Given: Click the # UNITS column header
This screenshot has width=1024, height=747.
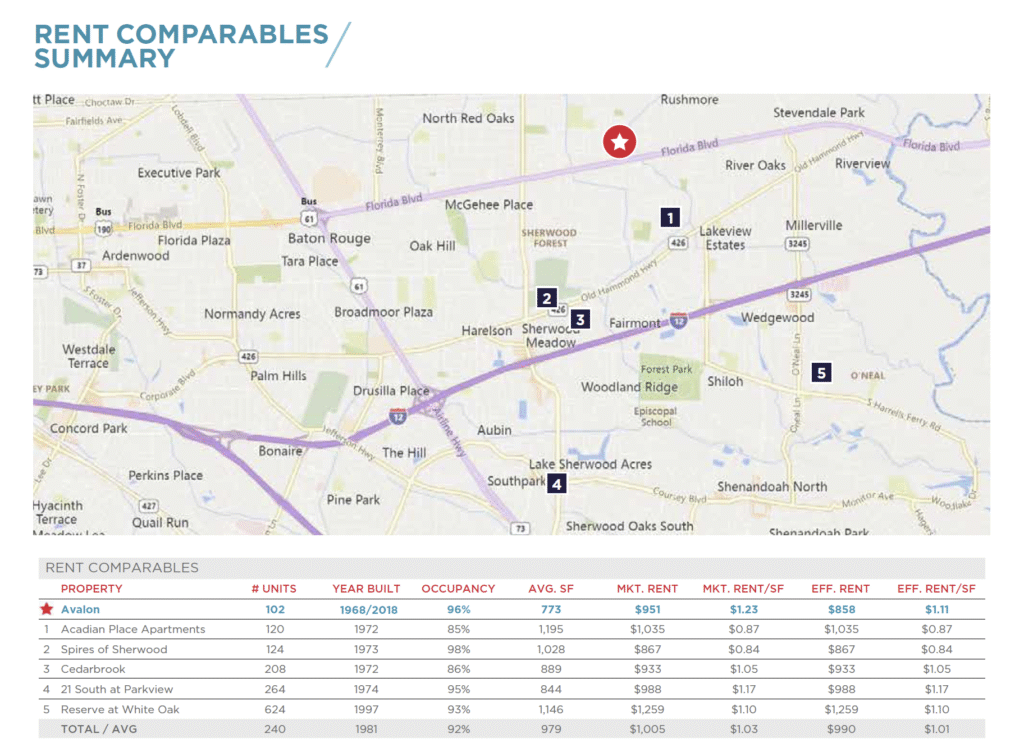Looking at the screenshot, I should coord(274,588).
